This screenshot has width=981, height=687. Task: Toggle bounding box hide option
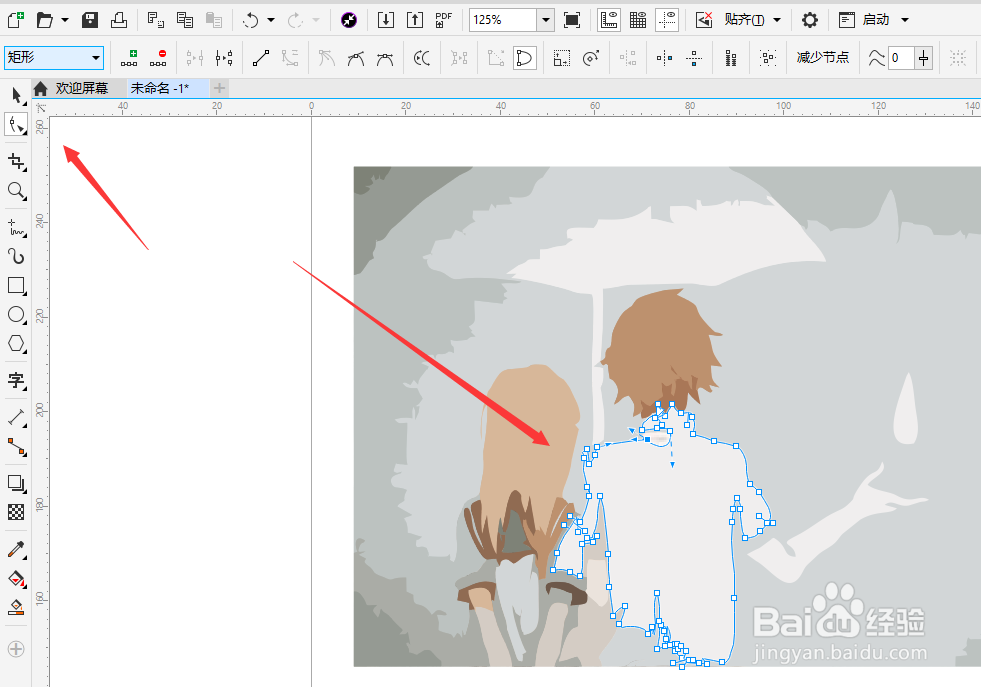point(958,58)
